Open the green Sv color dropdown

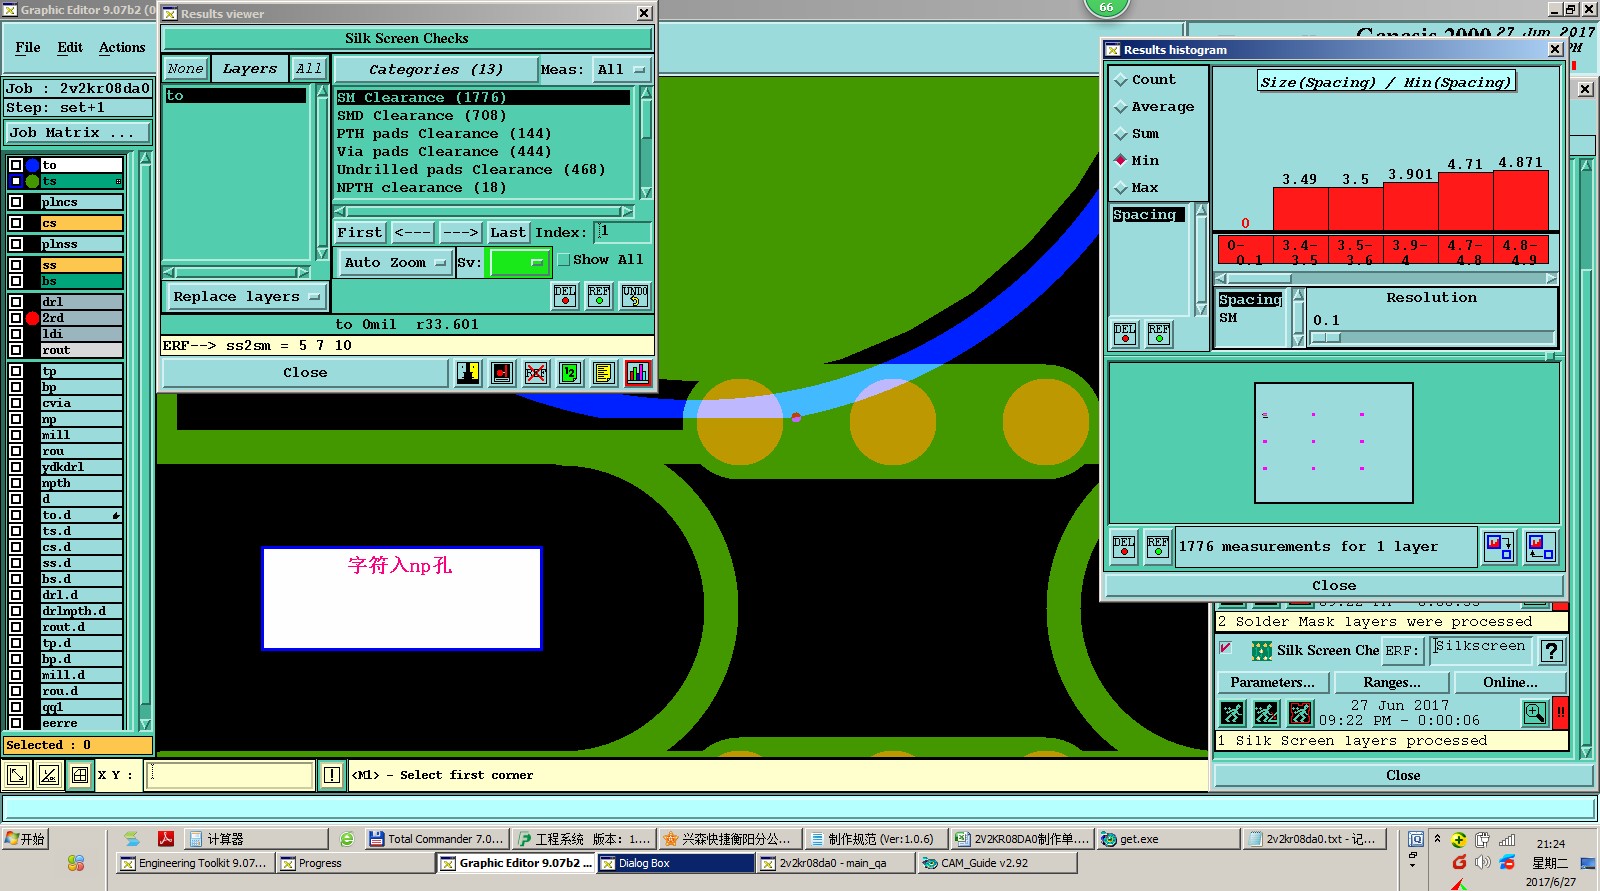coord(519,263)
